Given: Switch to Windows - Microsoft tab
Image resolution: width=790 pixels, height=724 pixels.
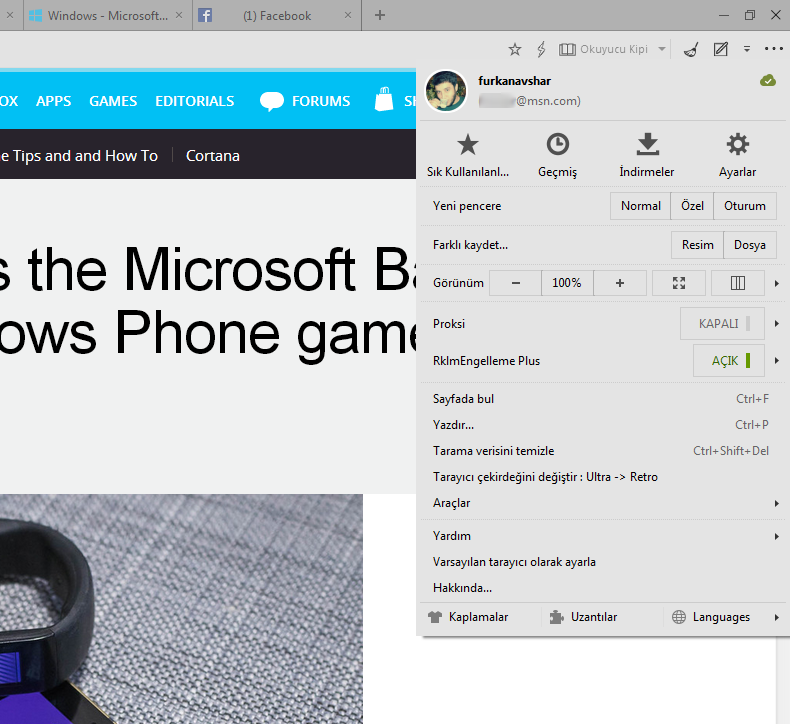Looking at the screenshot, I should click(x=107, y=16).
